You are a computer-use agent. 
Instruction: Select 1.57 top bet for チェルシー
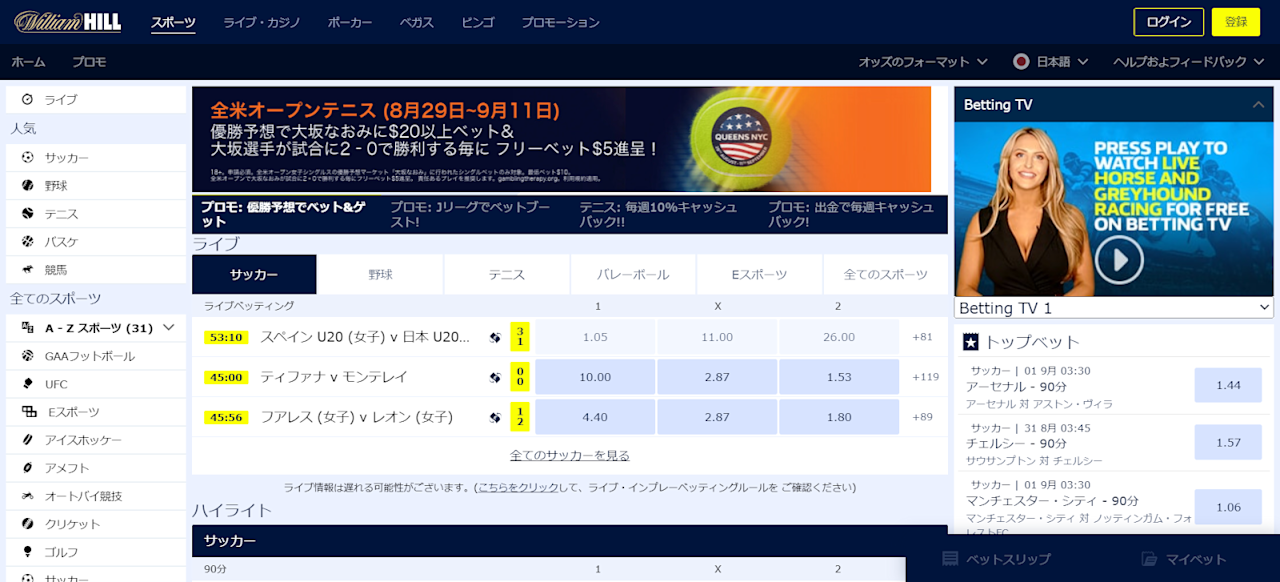1228,442
